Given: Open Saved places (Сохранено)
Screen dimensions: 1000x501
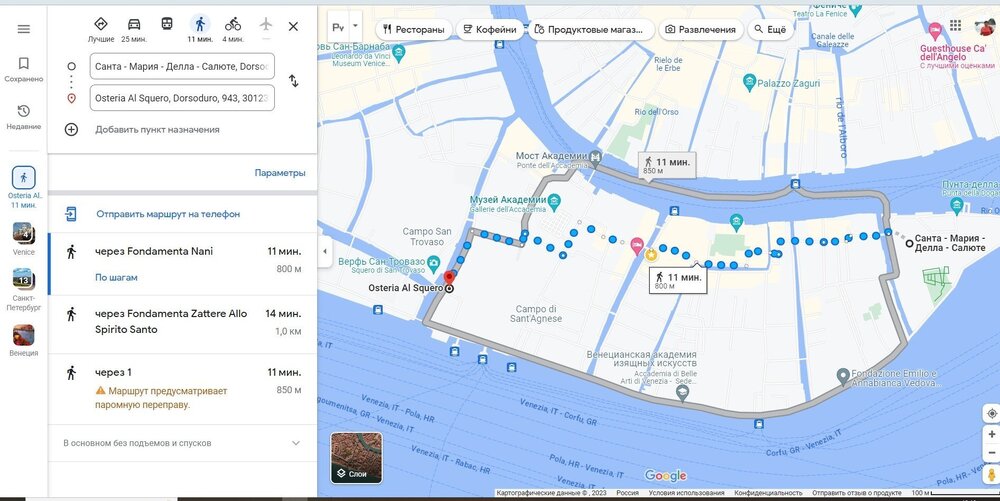Looking at the screenshot, I should [x=24, y=69].
